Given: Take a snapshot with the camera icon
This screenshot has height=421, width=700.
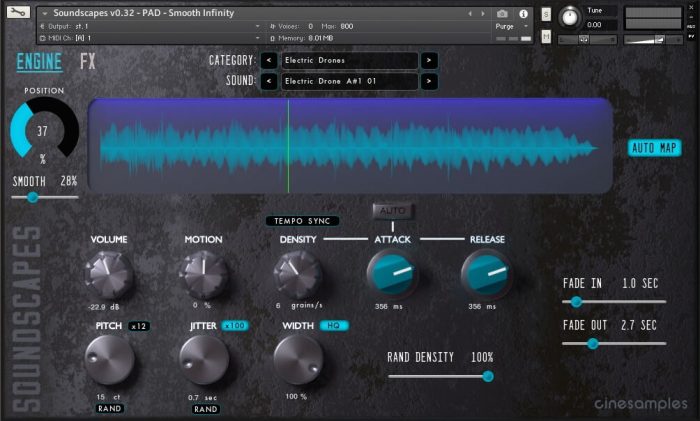Looking at the screenshot, I should click(x=502, y=14).
